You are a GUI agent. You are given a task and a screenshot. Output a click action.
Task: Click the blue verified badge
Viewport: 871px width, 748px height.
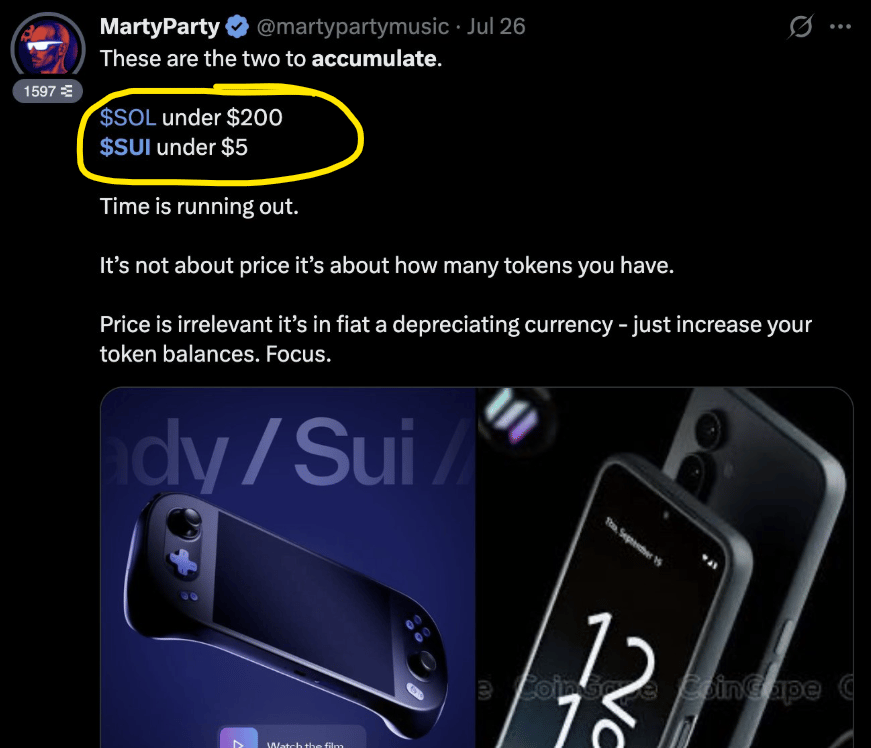(x=238, y=27)
